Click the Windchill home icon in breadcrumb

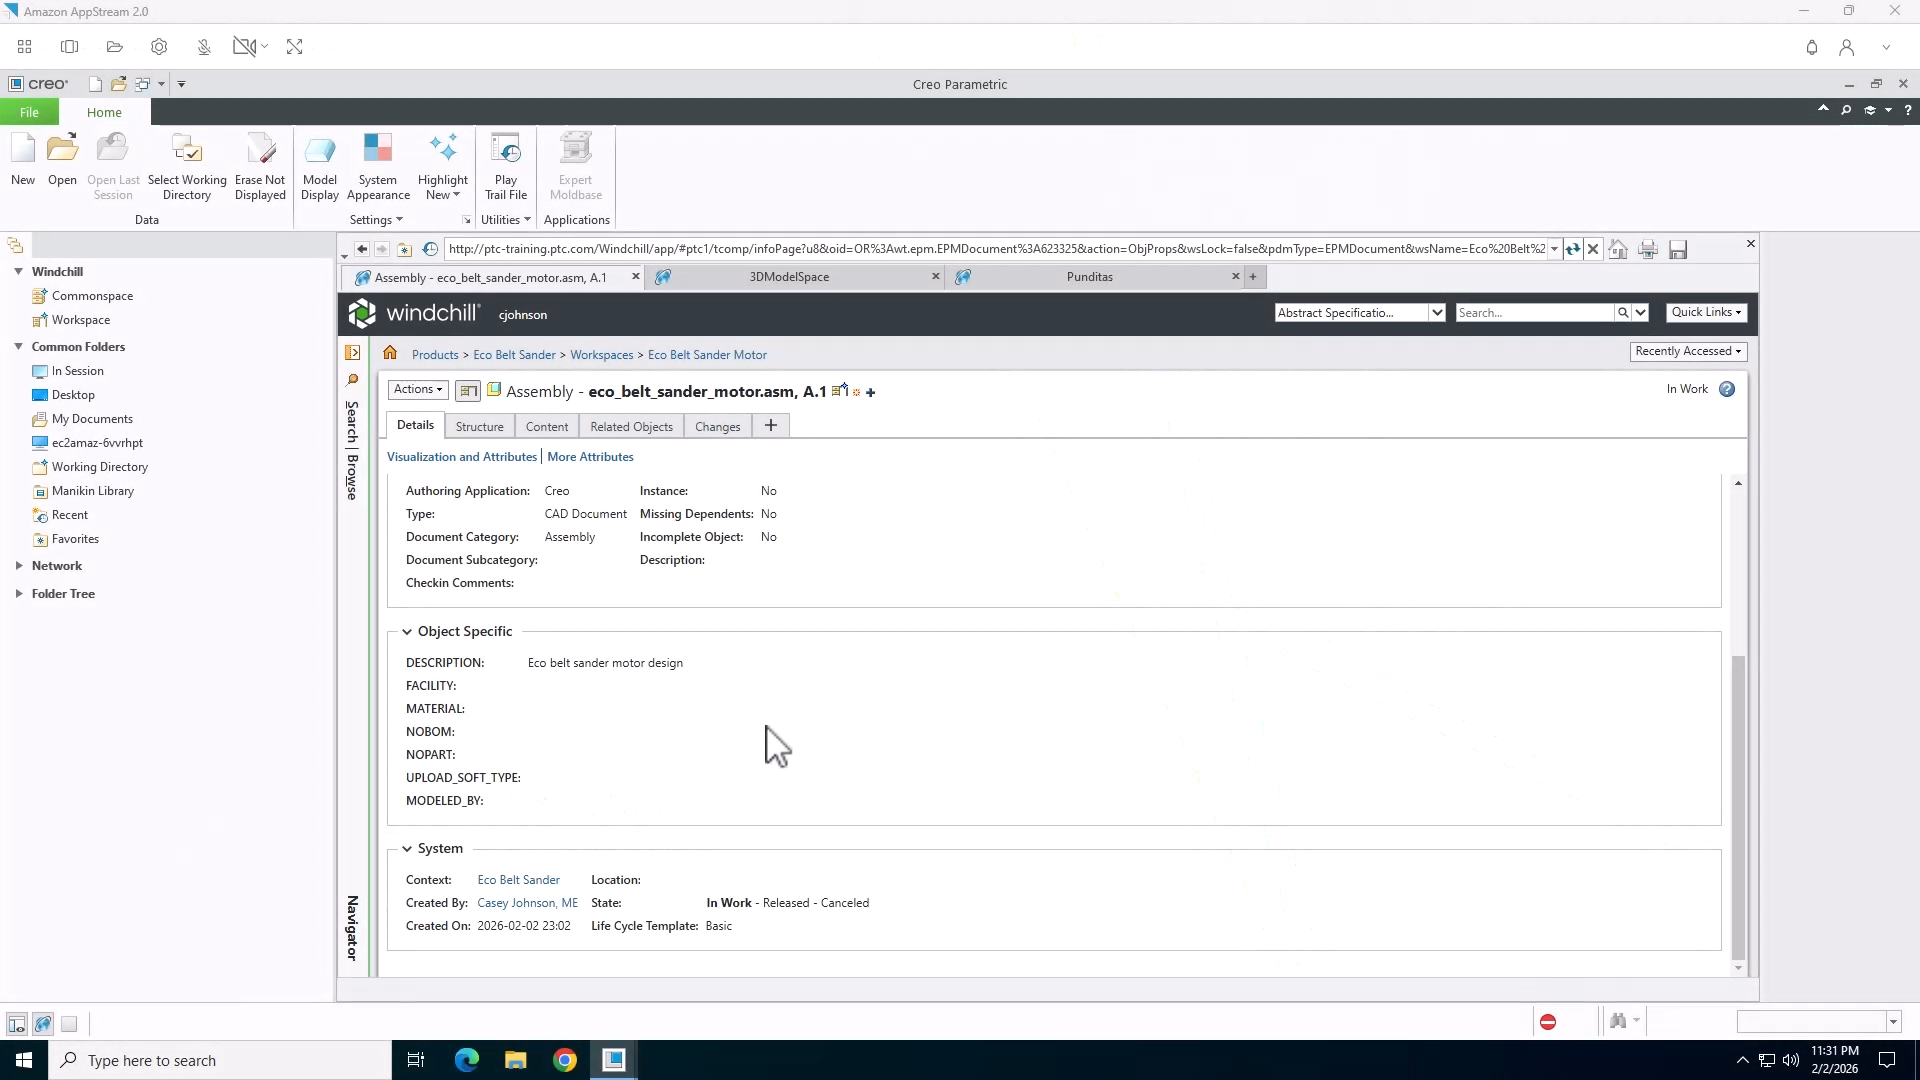390,353
